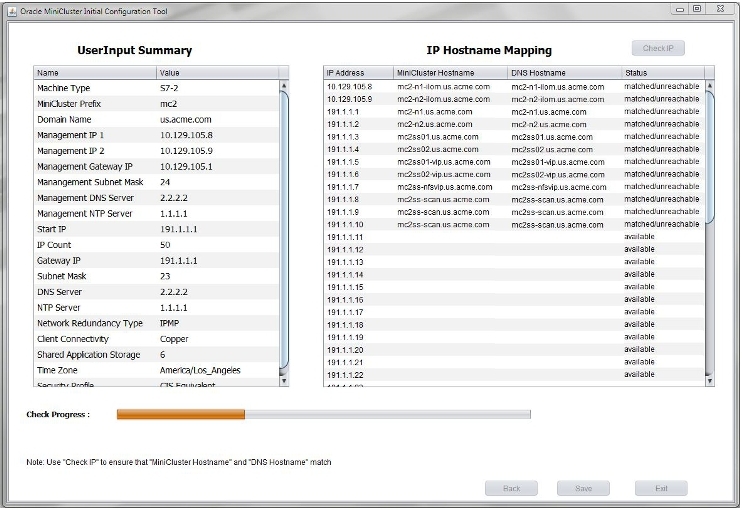Select IP address 10.129.105.8 row

pos(515,87)
